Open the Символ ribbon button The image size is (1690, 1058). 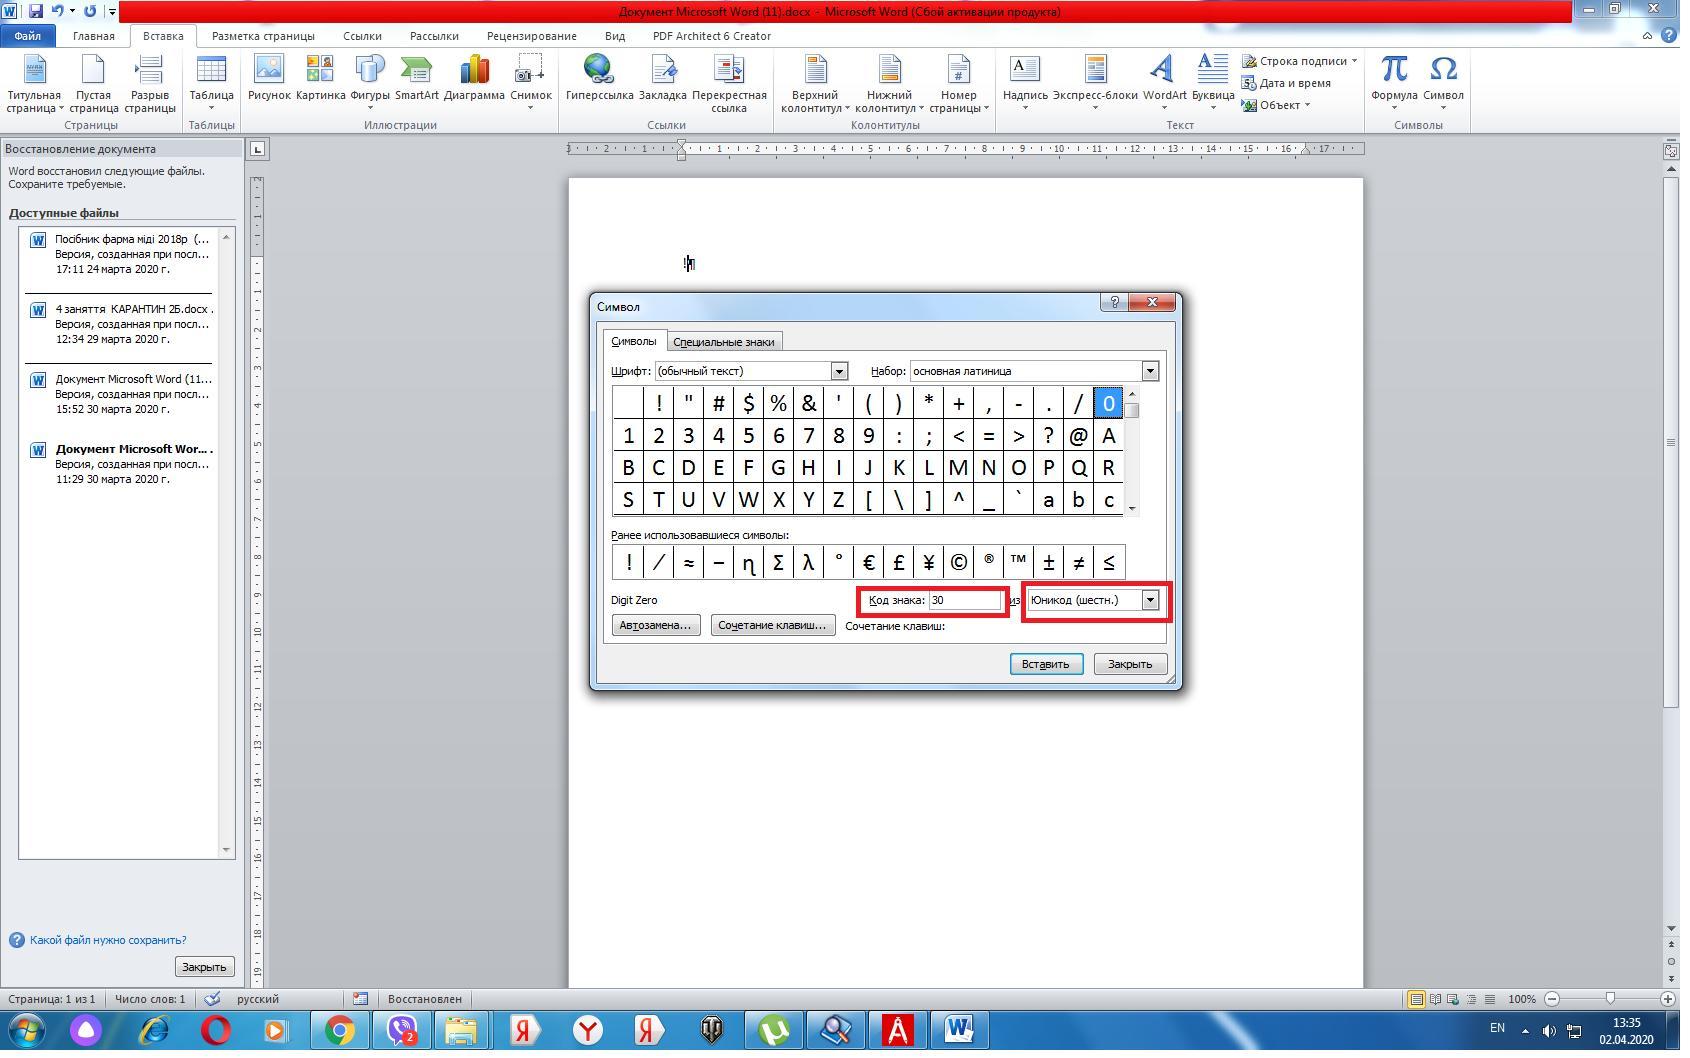pos(1443,84)
